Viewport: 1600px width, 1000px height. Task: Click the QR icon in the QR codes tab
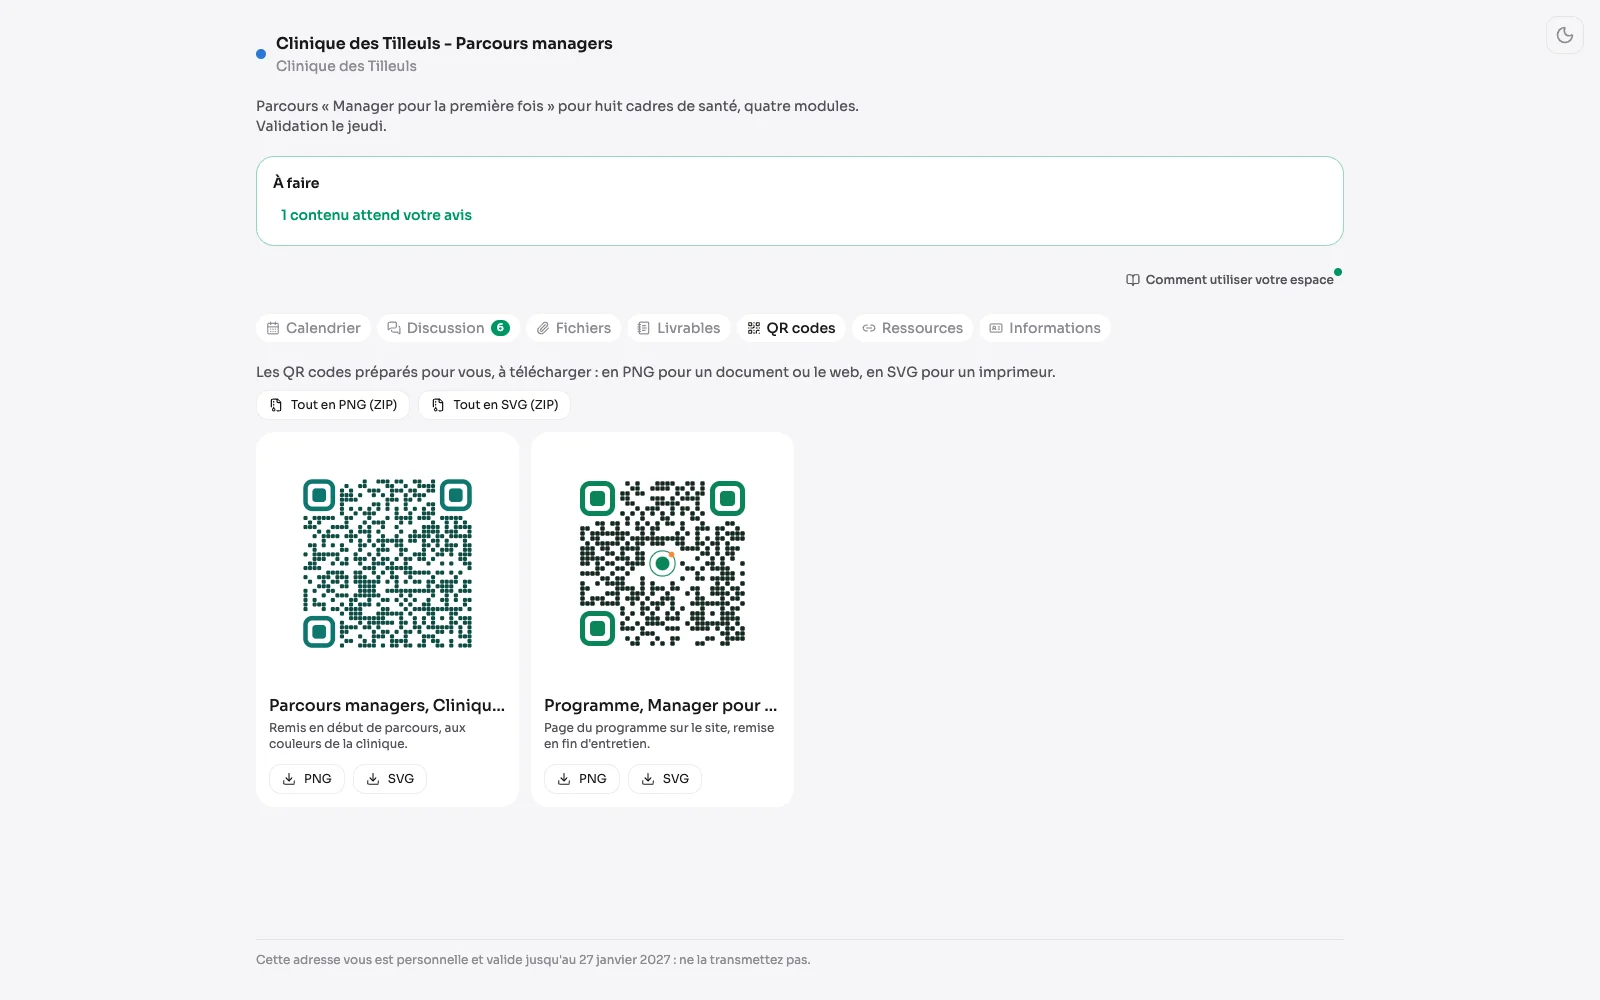754,328
